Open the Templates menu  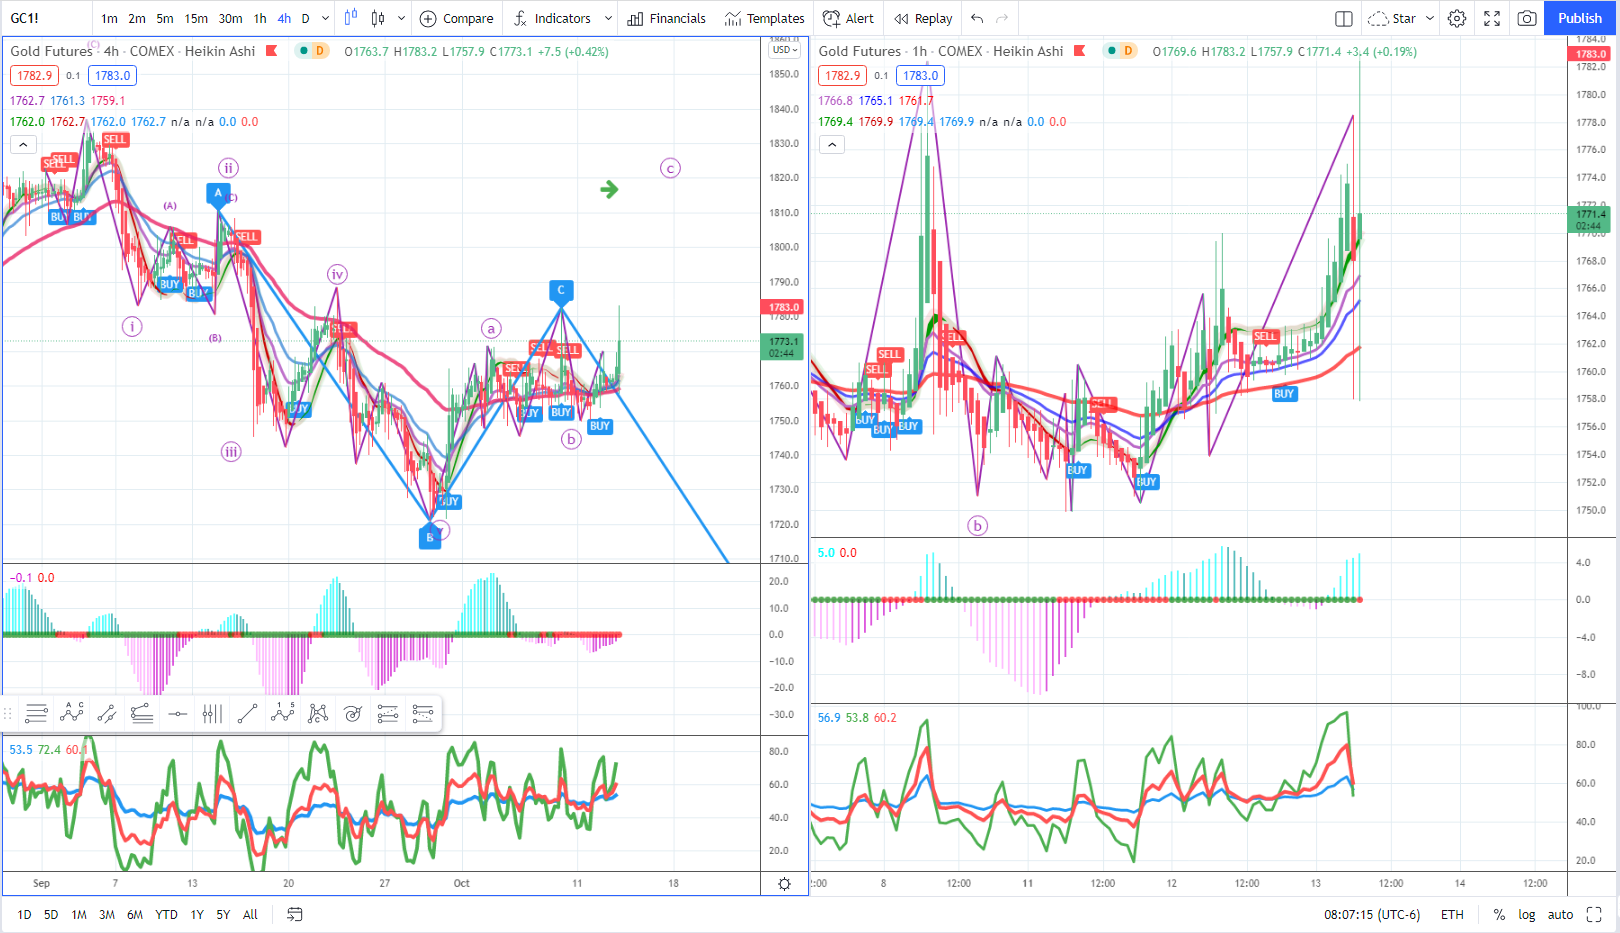765,18
